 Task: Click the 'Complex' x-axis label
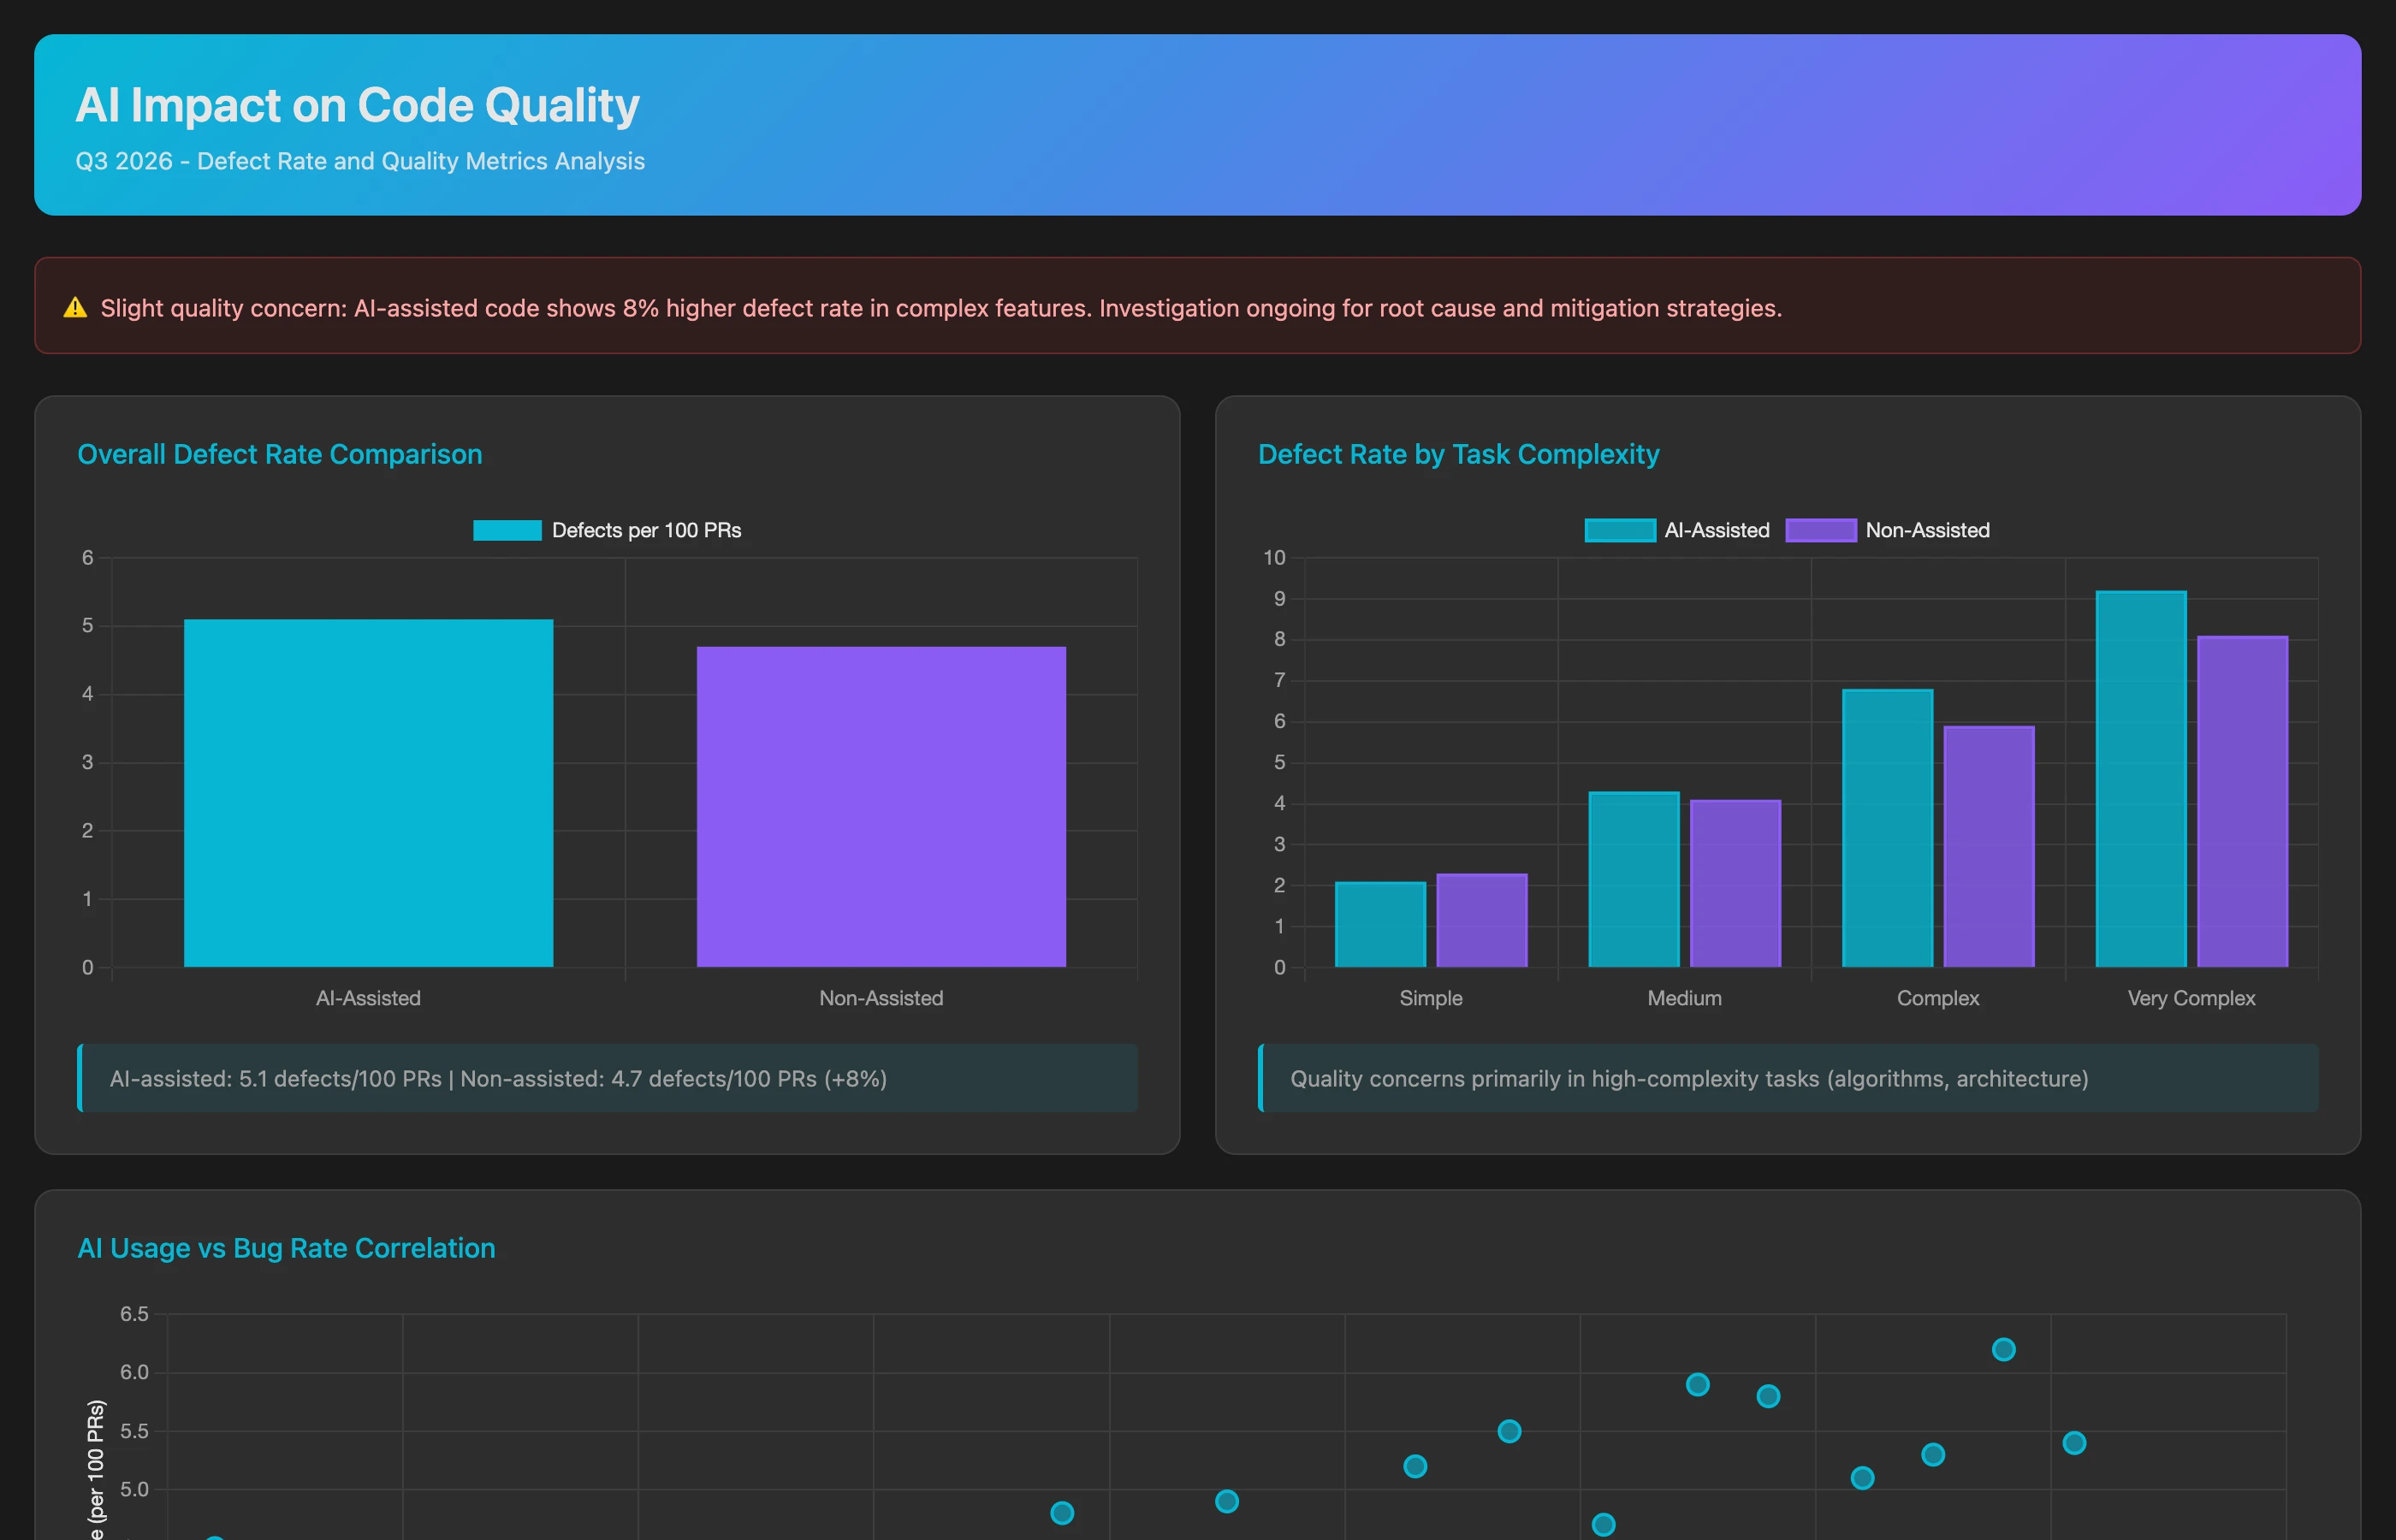point(1938,998)
